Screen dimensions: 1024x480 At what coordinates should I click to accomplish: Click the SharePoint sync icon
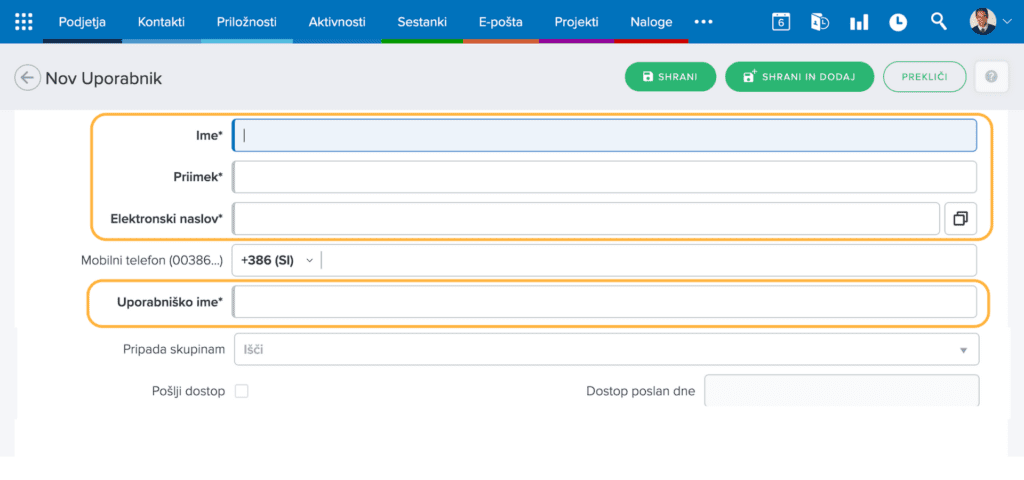point(820,21)
